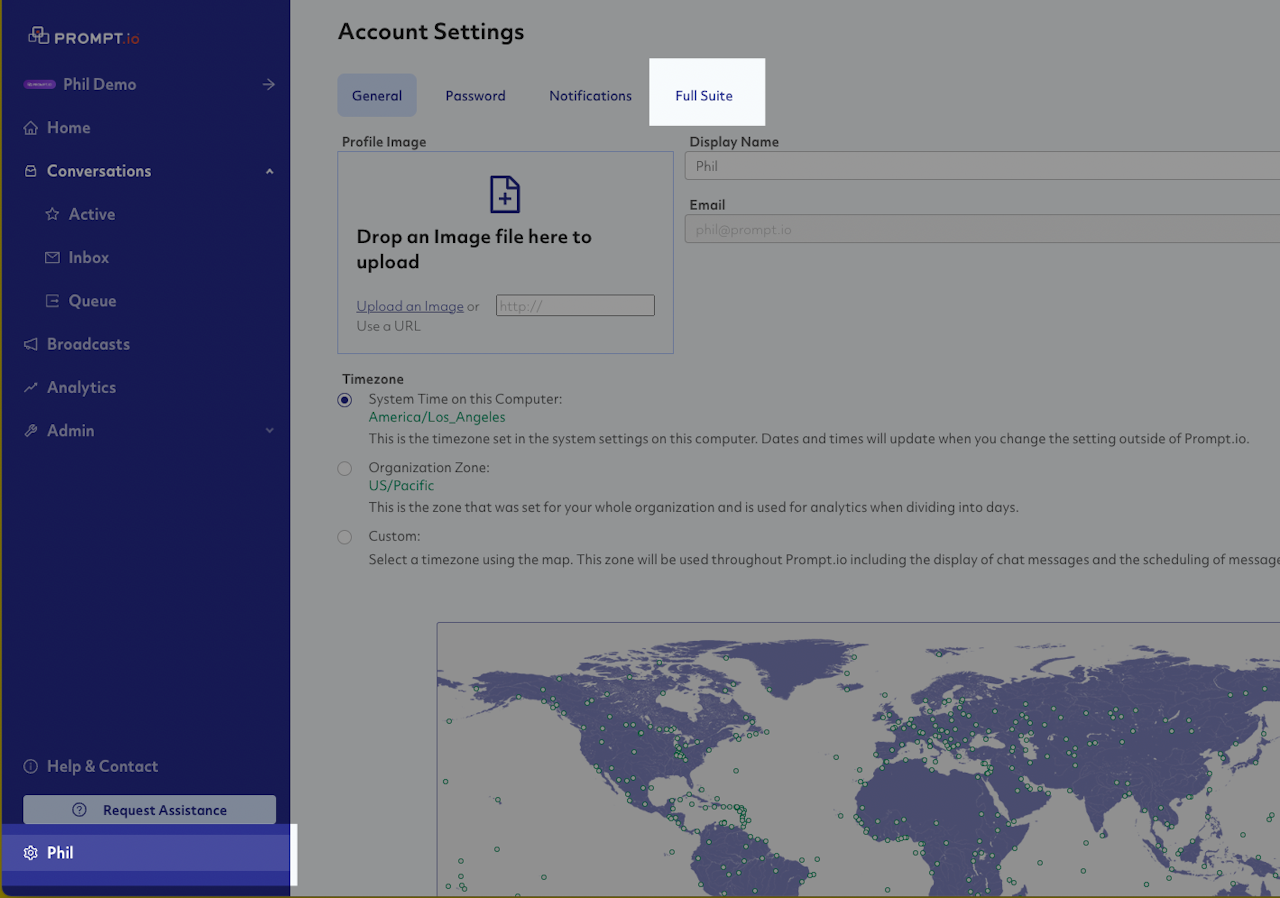Image resolution: width=1280 pixels, height=898 pixels.
Task: Click the Prompt.io logo
Action: pyautogui.click(x=84, y=37)
